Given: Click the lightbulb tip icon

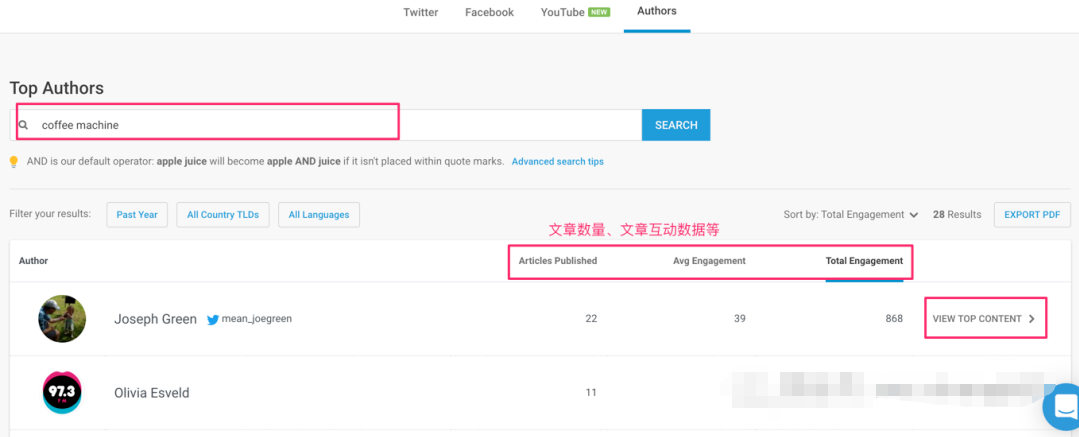Looking at the screenshot, I should (14, 161).
